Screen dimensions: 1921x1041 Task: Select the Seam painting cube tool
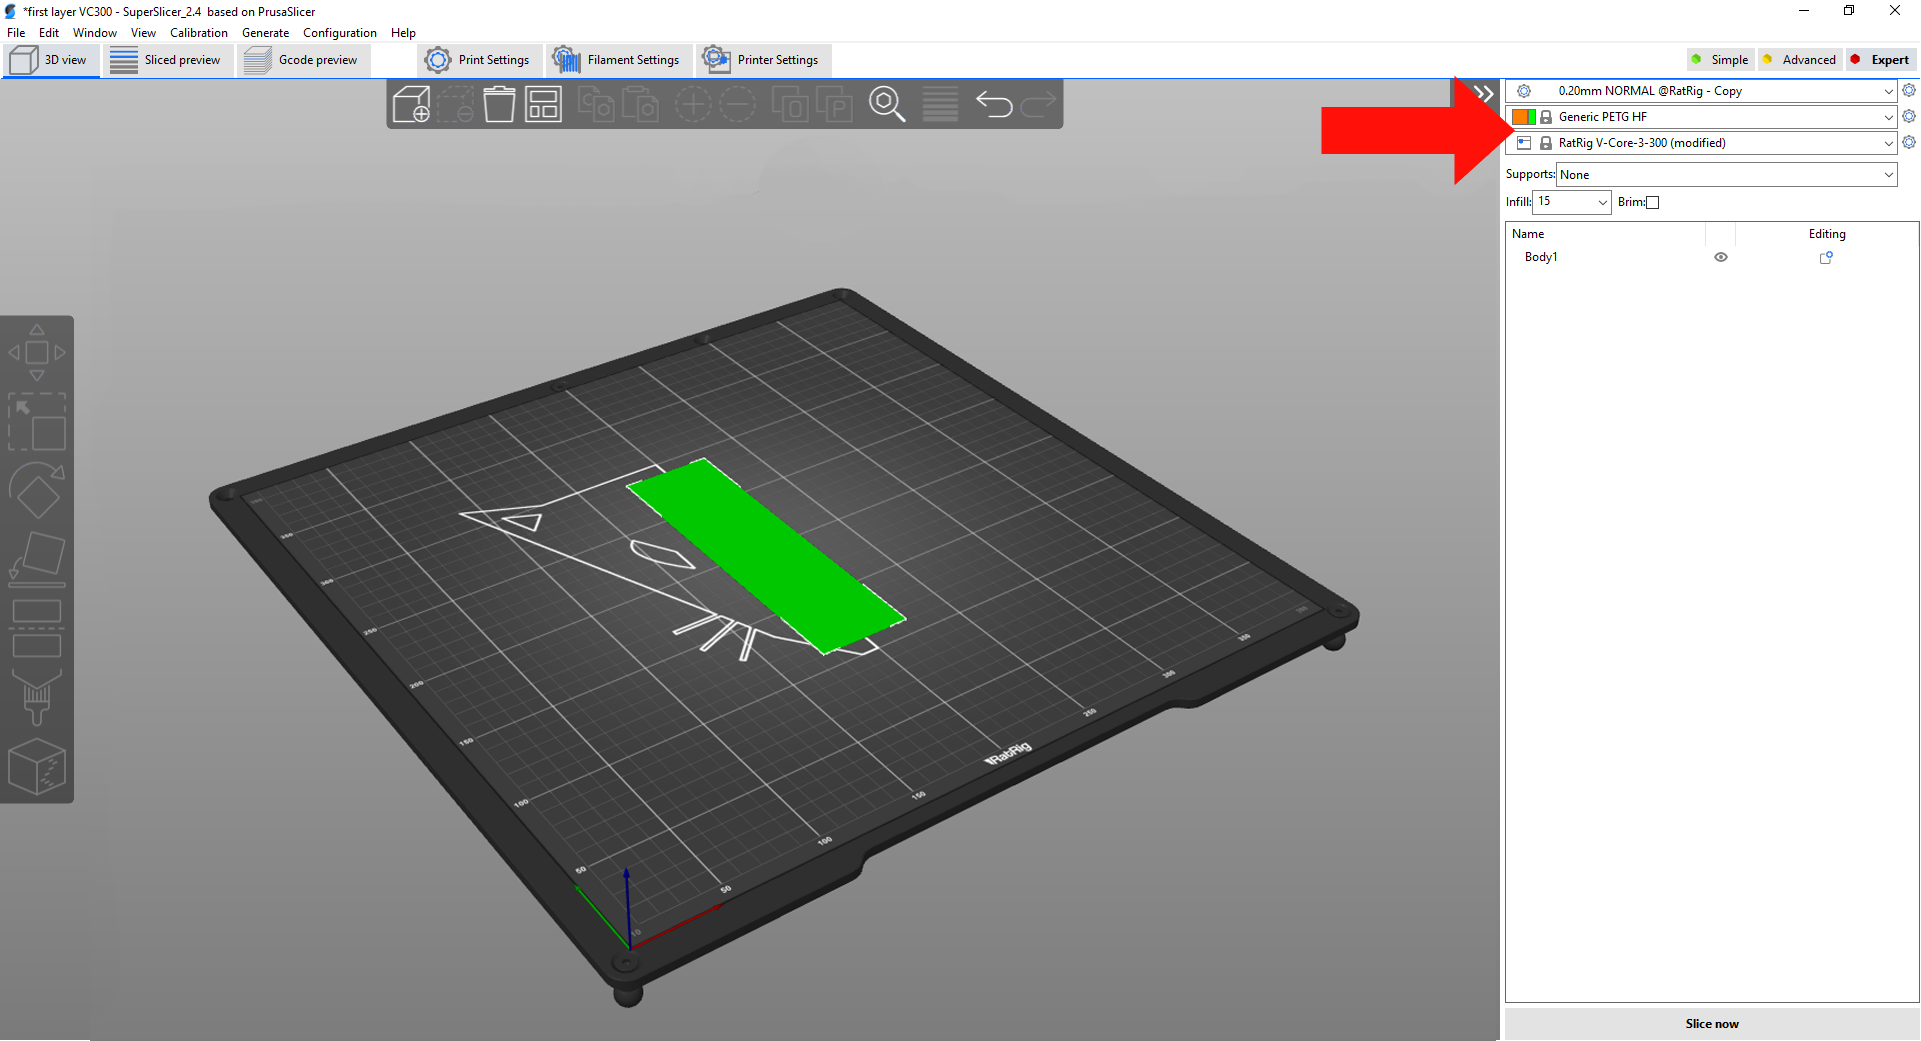coord(37,766)
